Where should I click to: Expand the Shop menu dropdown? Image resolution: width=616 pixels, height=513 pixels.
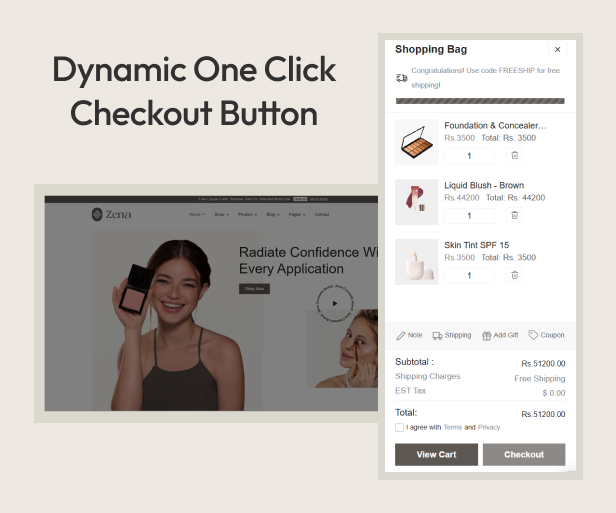(220, 214)
